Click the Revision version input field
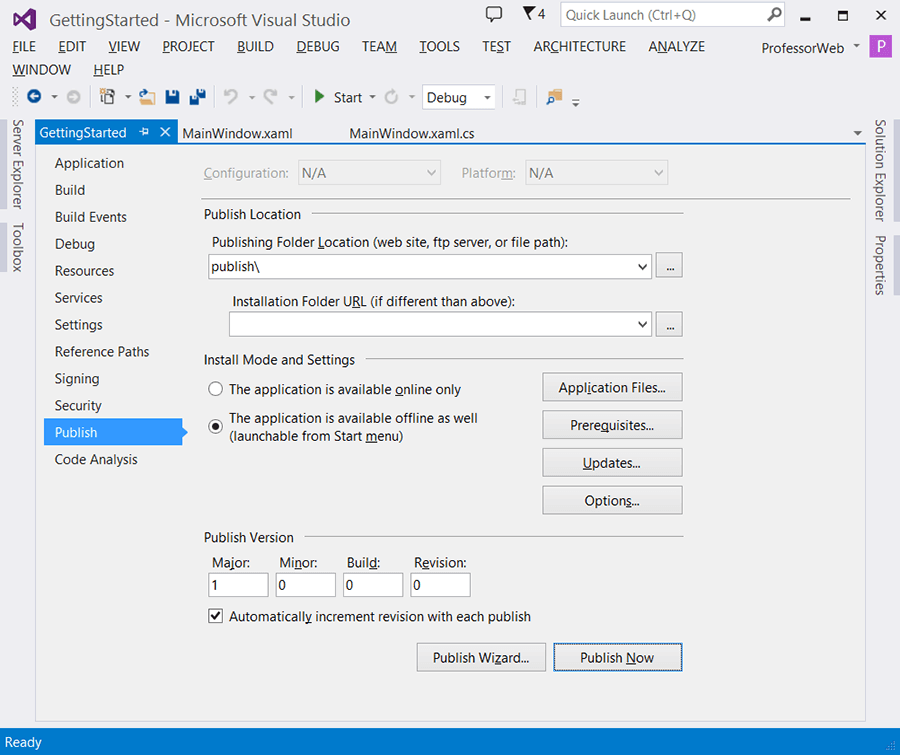Viewport: 900px width, 755px height. [440, 585]
